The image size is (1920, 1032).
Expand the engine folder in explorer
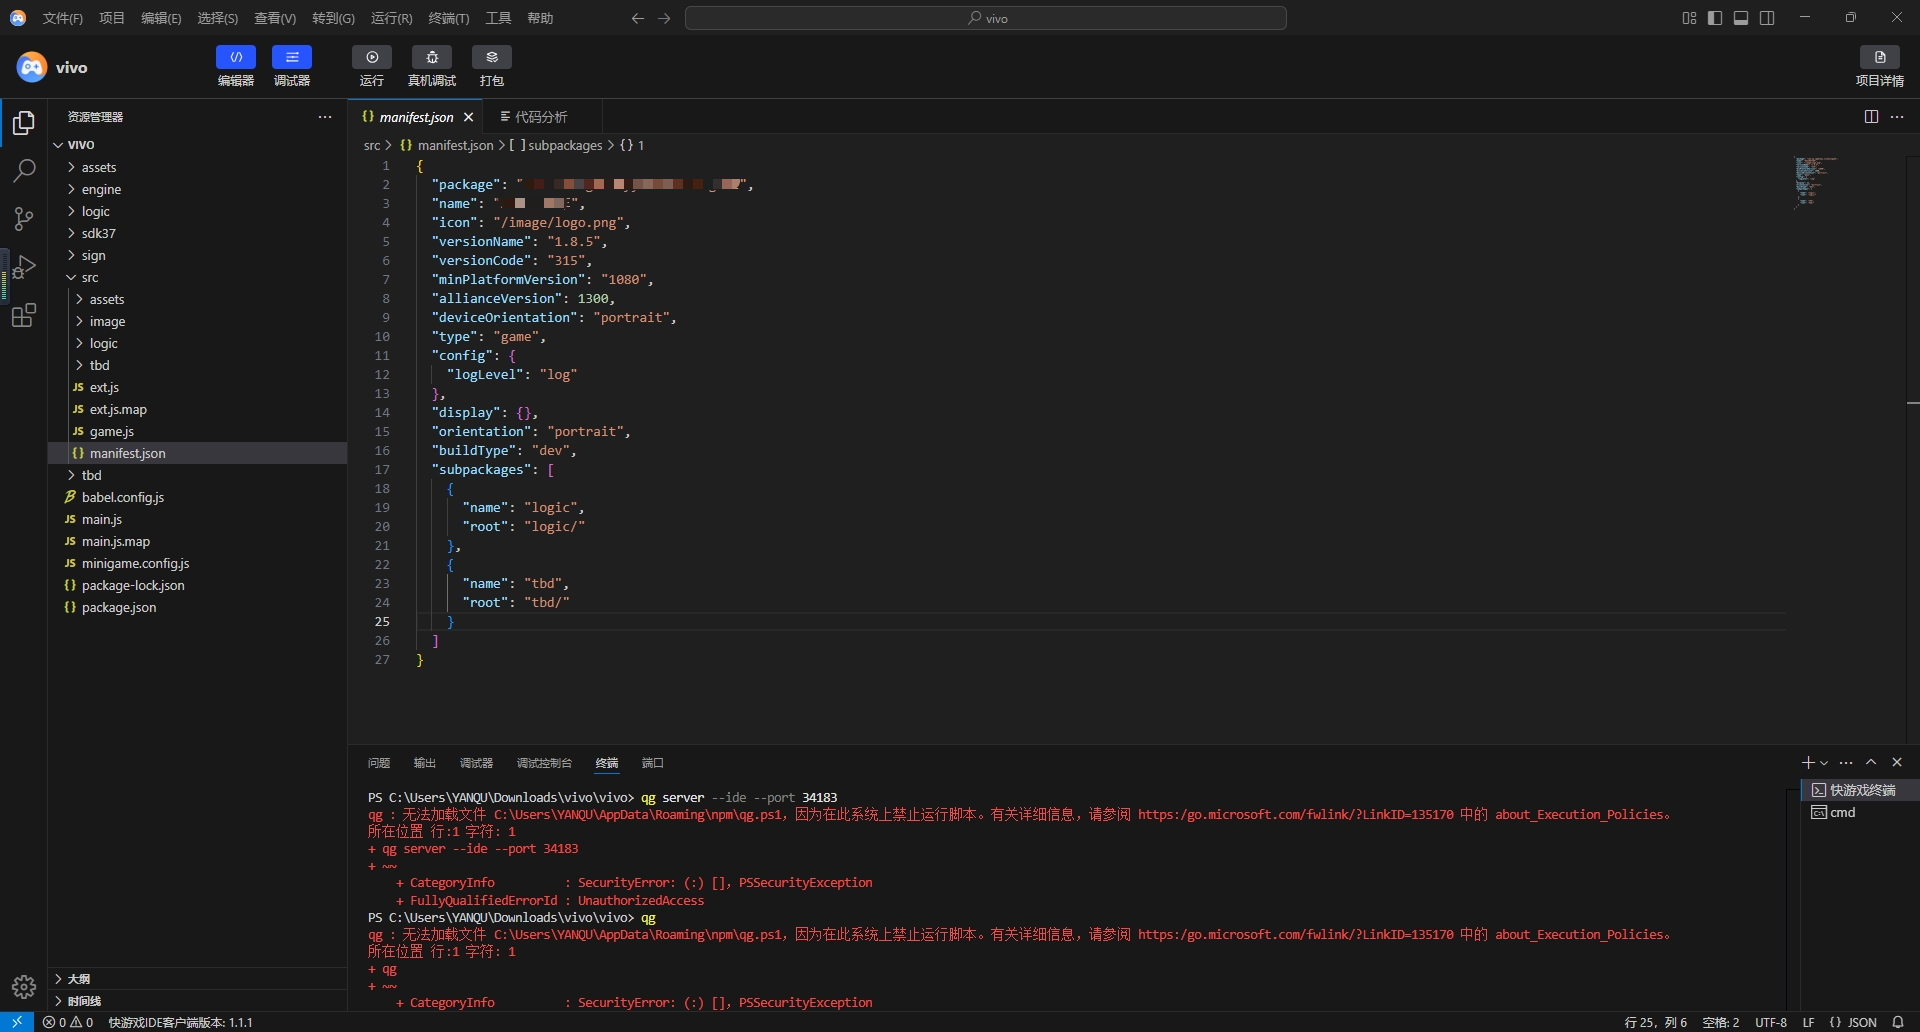point(101,190)
